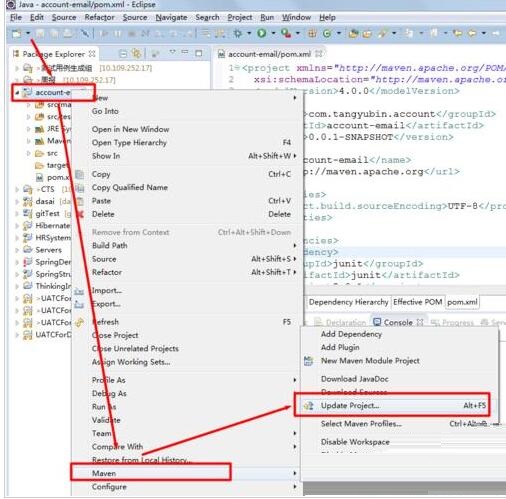Select Add Dependency in Maven submenu
This screenshot has height=499, width=506.
[x=351, y=334]
